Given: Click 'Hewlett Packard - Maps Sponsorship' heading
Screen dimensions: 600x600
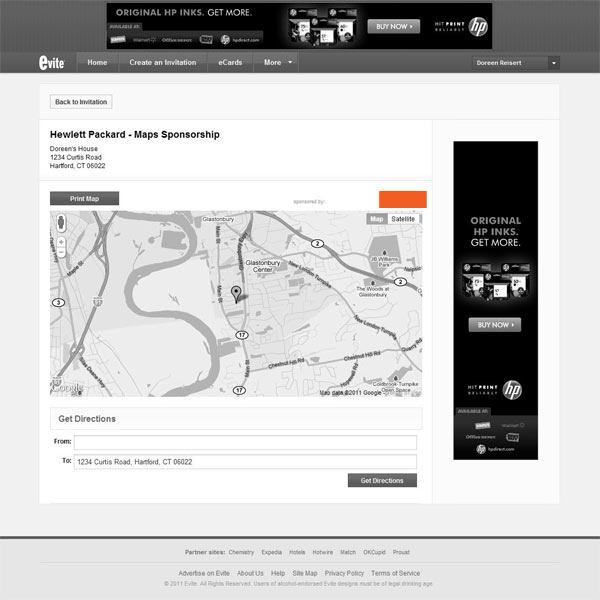Looking at the screenshot, I should point(135,135).
